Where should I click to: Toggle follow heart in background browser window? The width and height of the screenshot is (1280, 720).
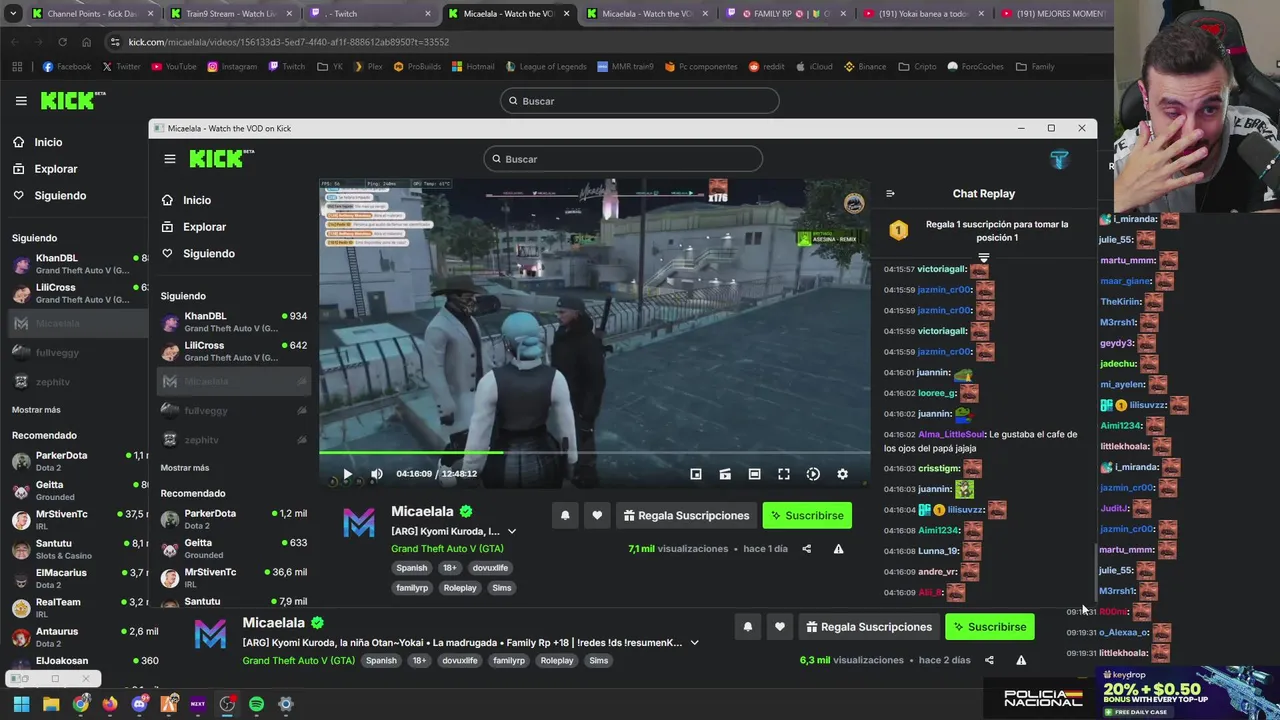click(779, 627)
